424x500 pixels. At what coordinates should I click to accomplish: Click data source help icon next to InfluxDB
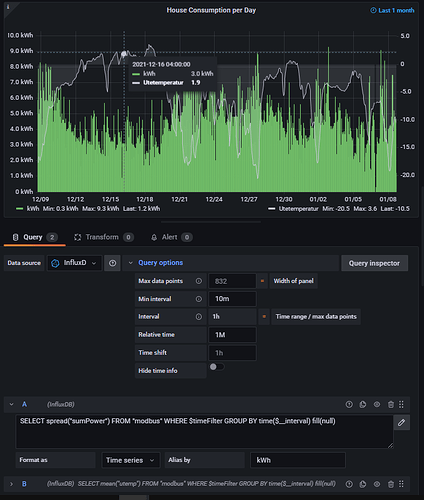click(x=113, y=263)
